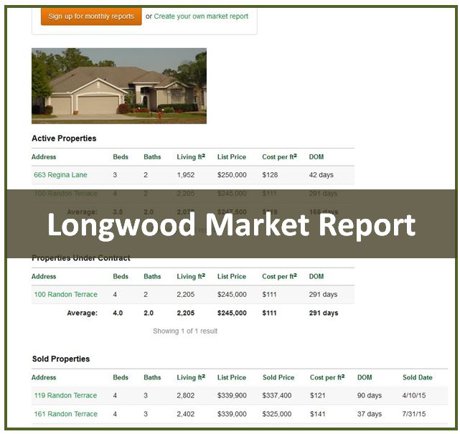Open 663 Regina Lane listing
Viewport: 460px width, 434px height.
pyautogui.click(x=60, y=175)
